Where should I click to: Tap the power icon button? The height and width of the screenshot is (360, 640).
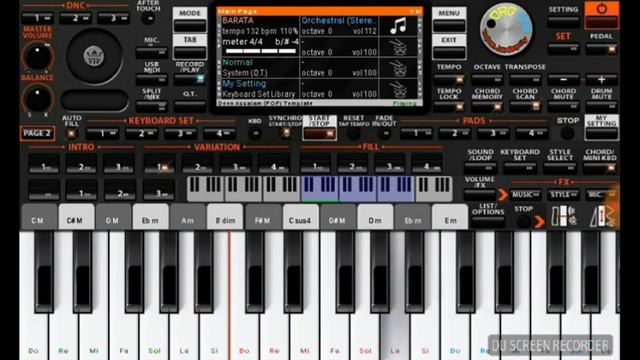point(602,15)
